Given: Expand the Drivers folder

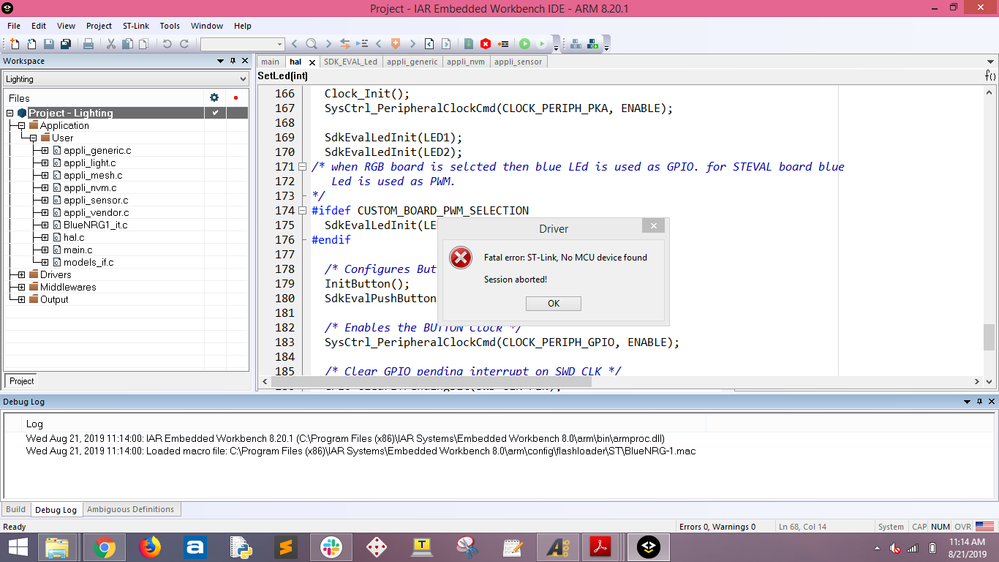Looking at the screenshot, I should pos(22,275).
